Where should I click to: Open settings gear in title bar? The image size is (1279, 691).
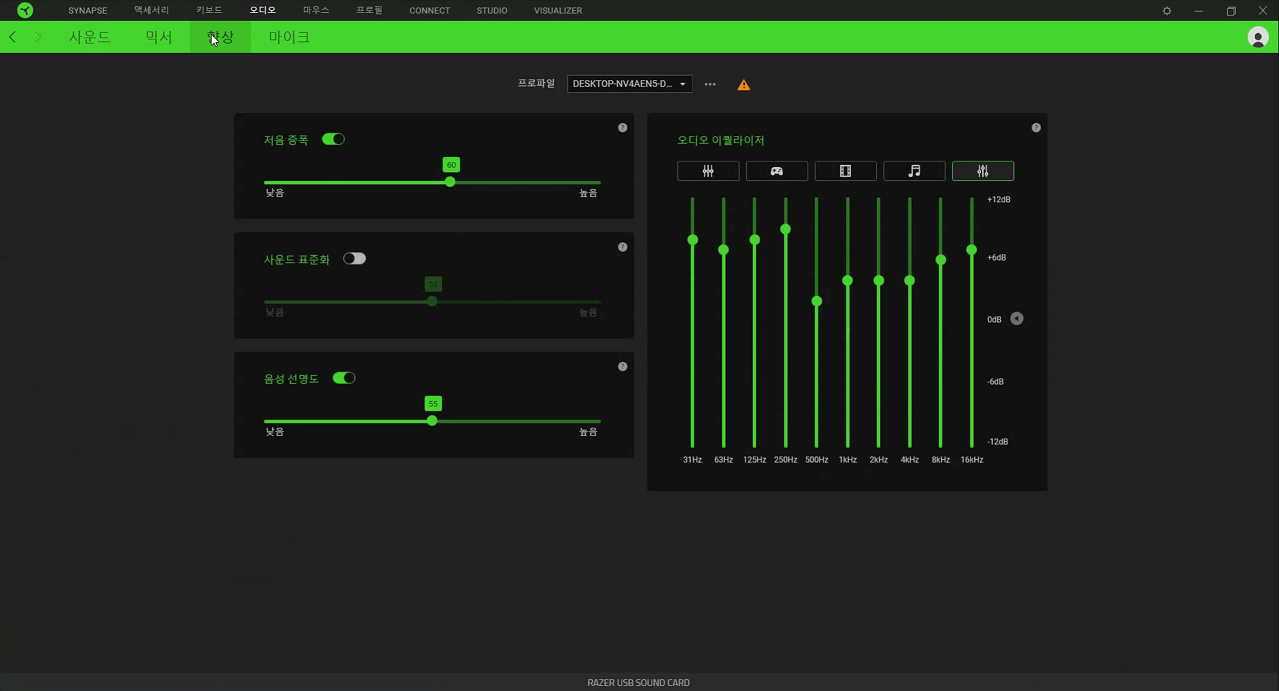click(x=1166, y=10)
